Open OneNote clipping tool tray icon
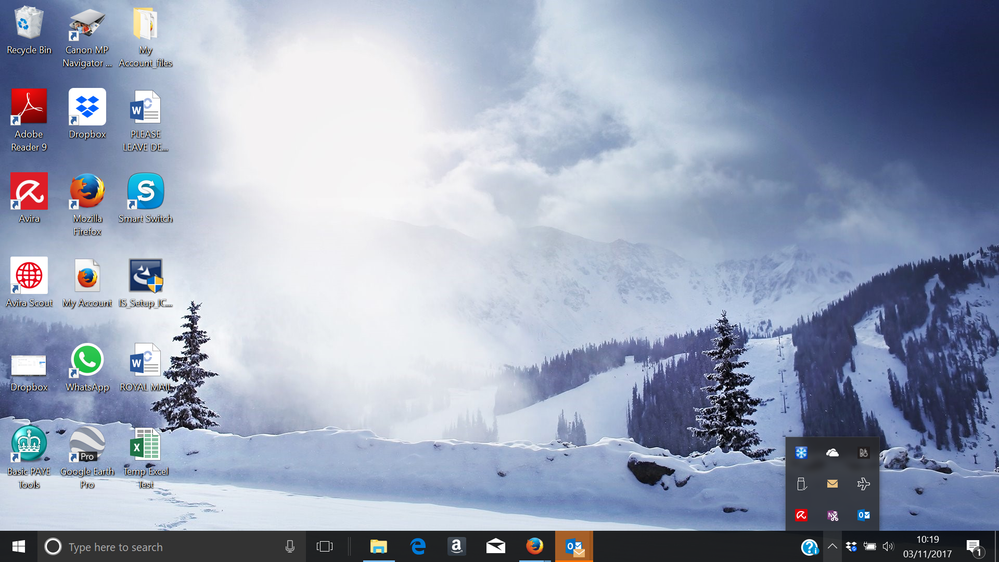This screenshot has width=999, height=562. pyautogui.click(x=832, y=515)
